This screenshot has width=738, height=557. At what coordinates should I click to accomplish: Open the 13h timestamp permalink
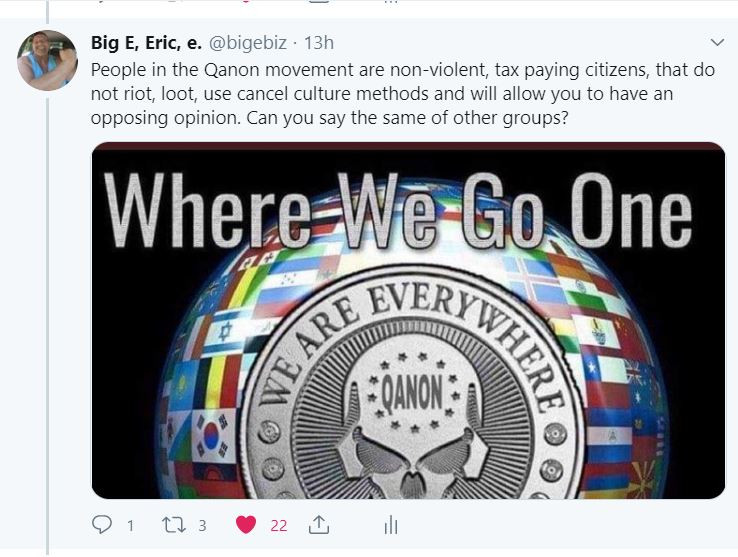click(319, 43)
